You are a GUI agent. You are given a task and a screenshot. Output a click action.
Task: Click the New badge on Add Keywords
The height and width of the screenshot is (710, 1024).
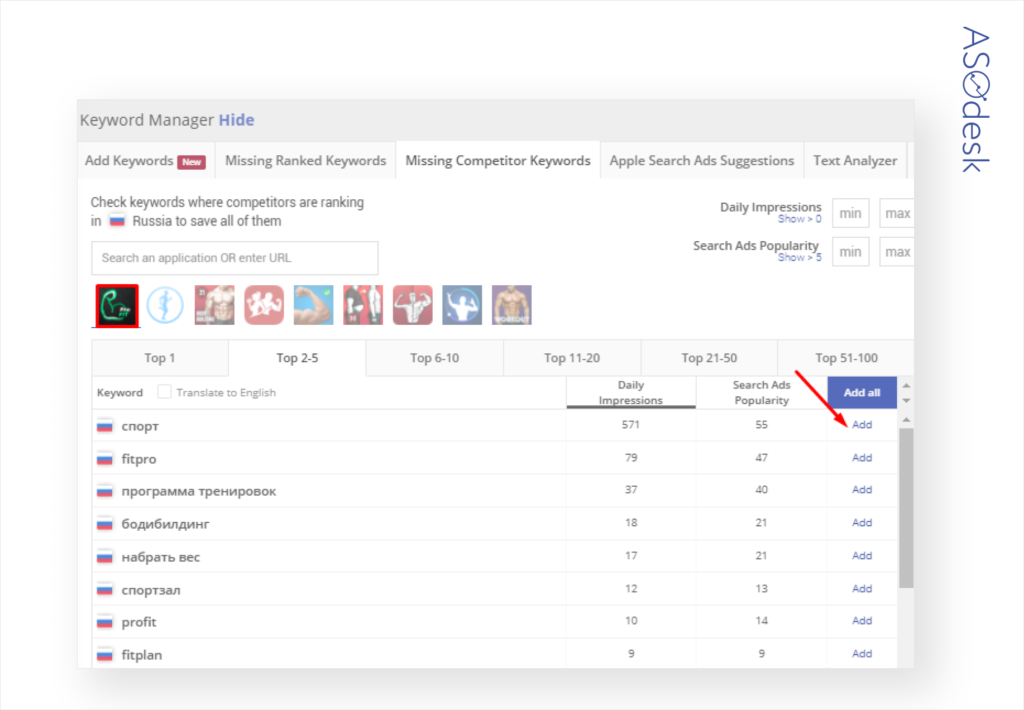[x=192, y=162]
